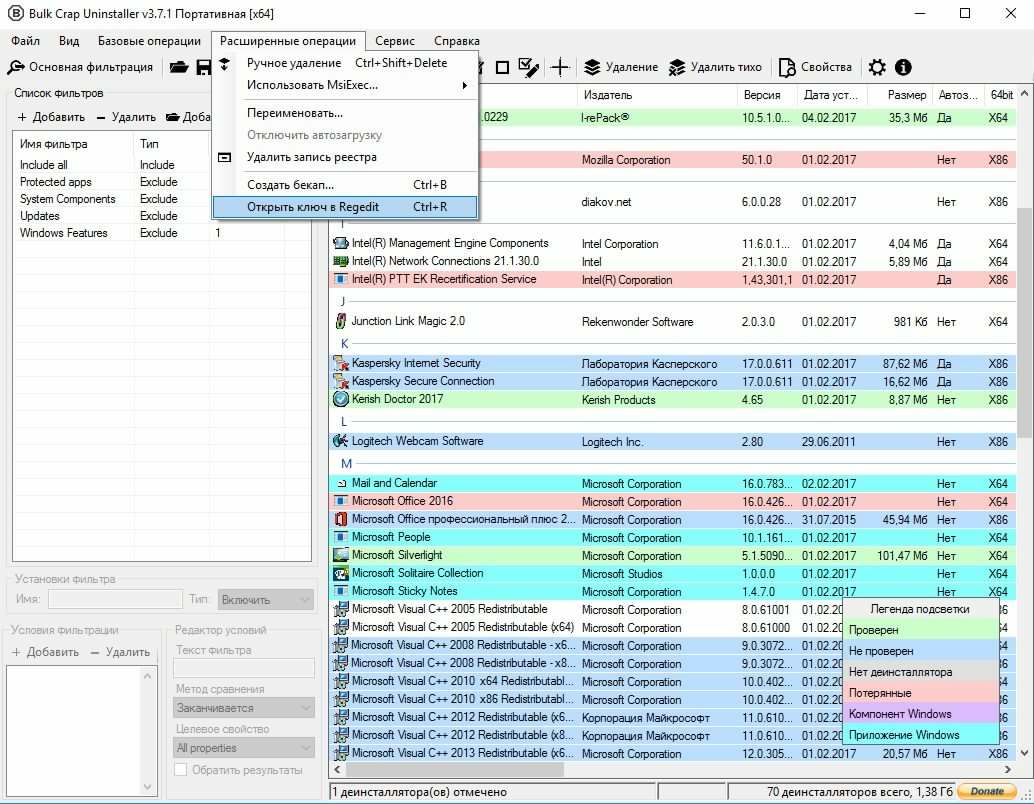
Task: Expand the Метод сравнения dropdown
Action: [244, 708]
